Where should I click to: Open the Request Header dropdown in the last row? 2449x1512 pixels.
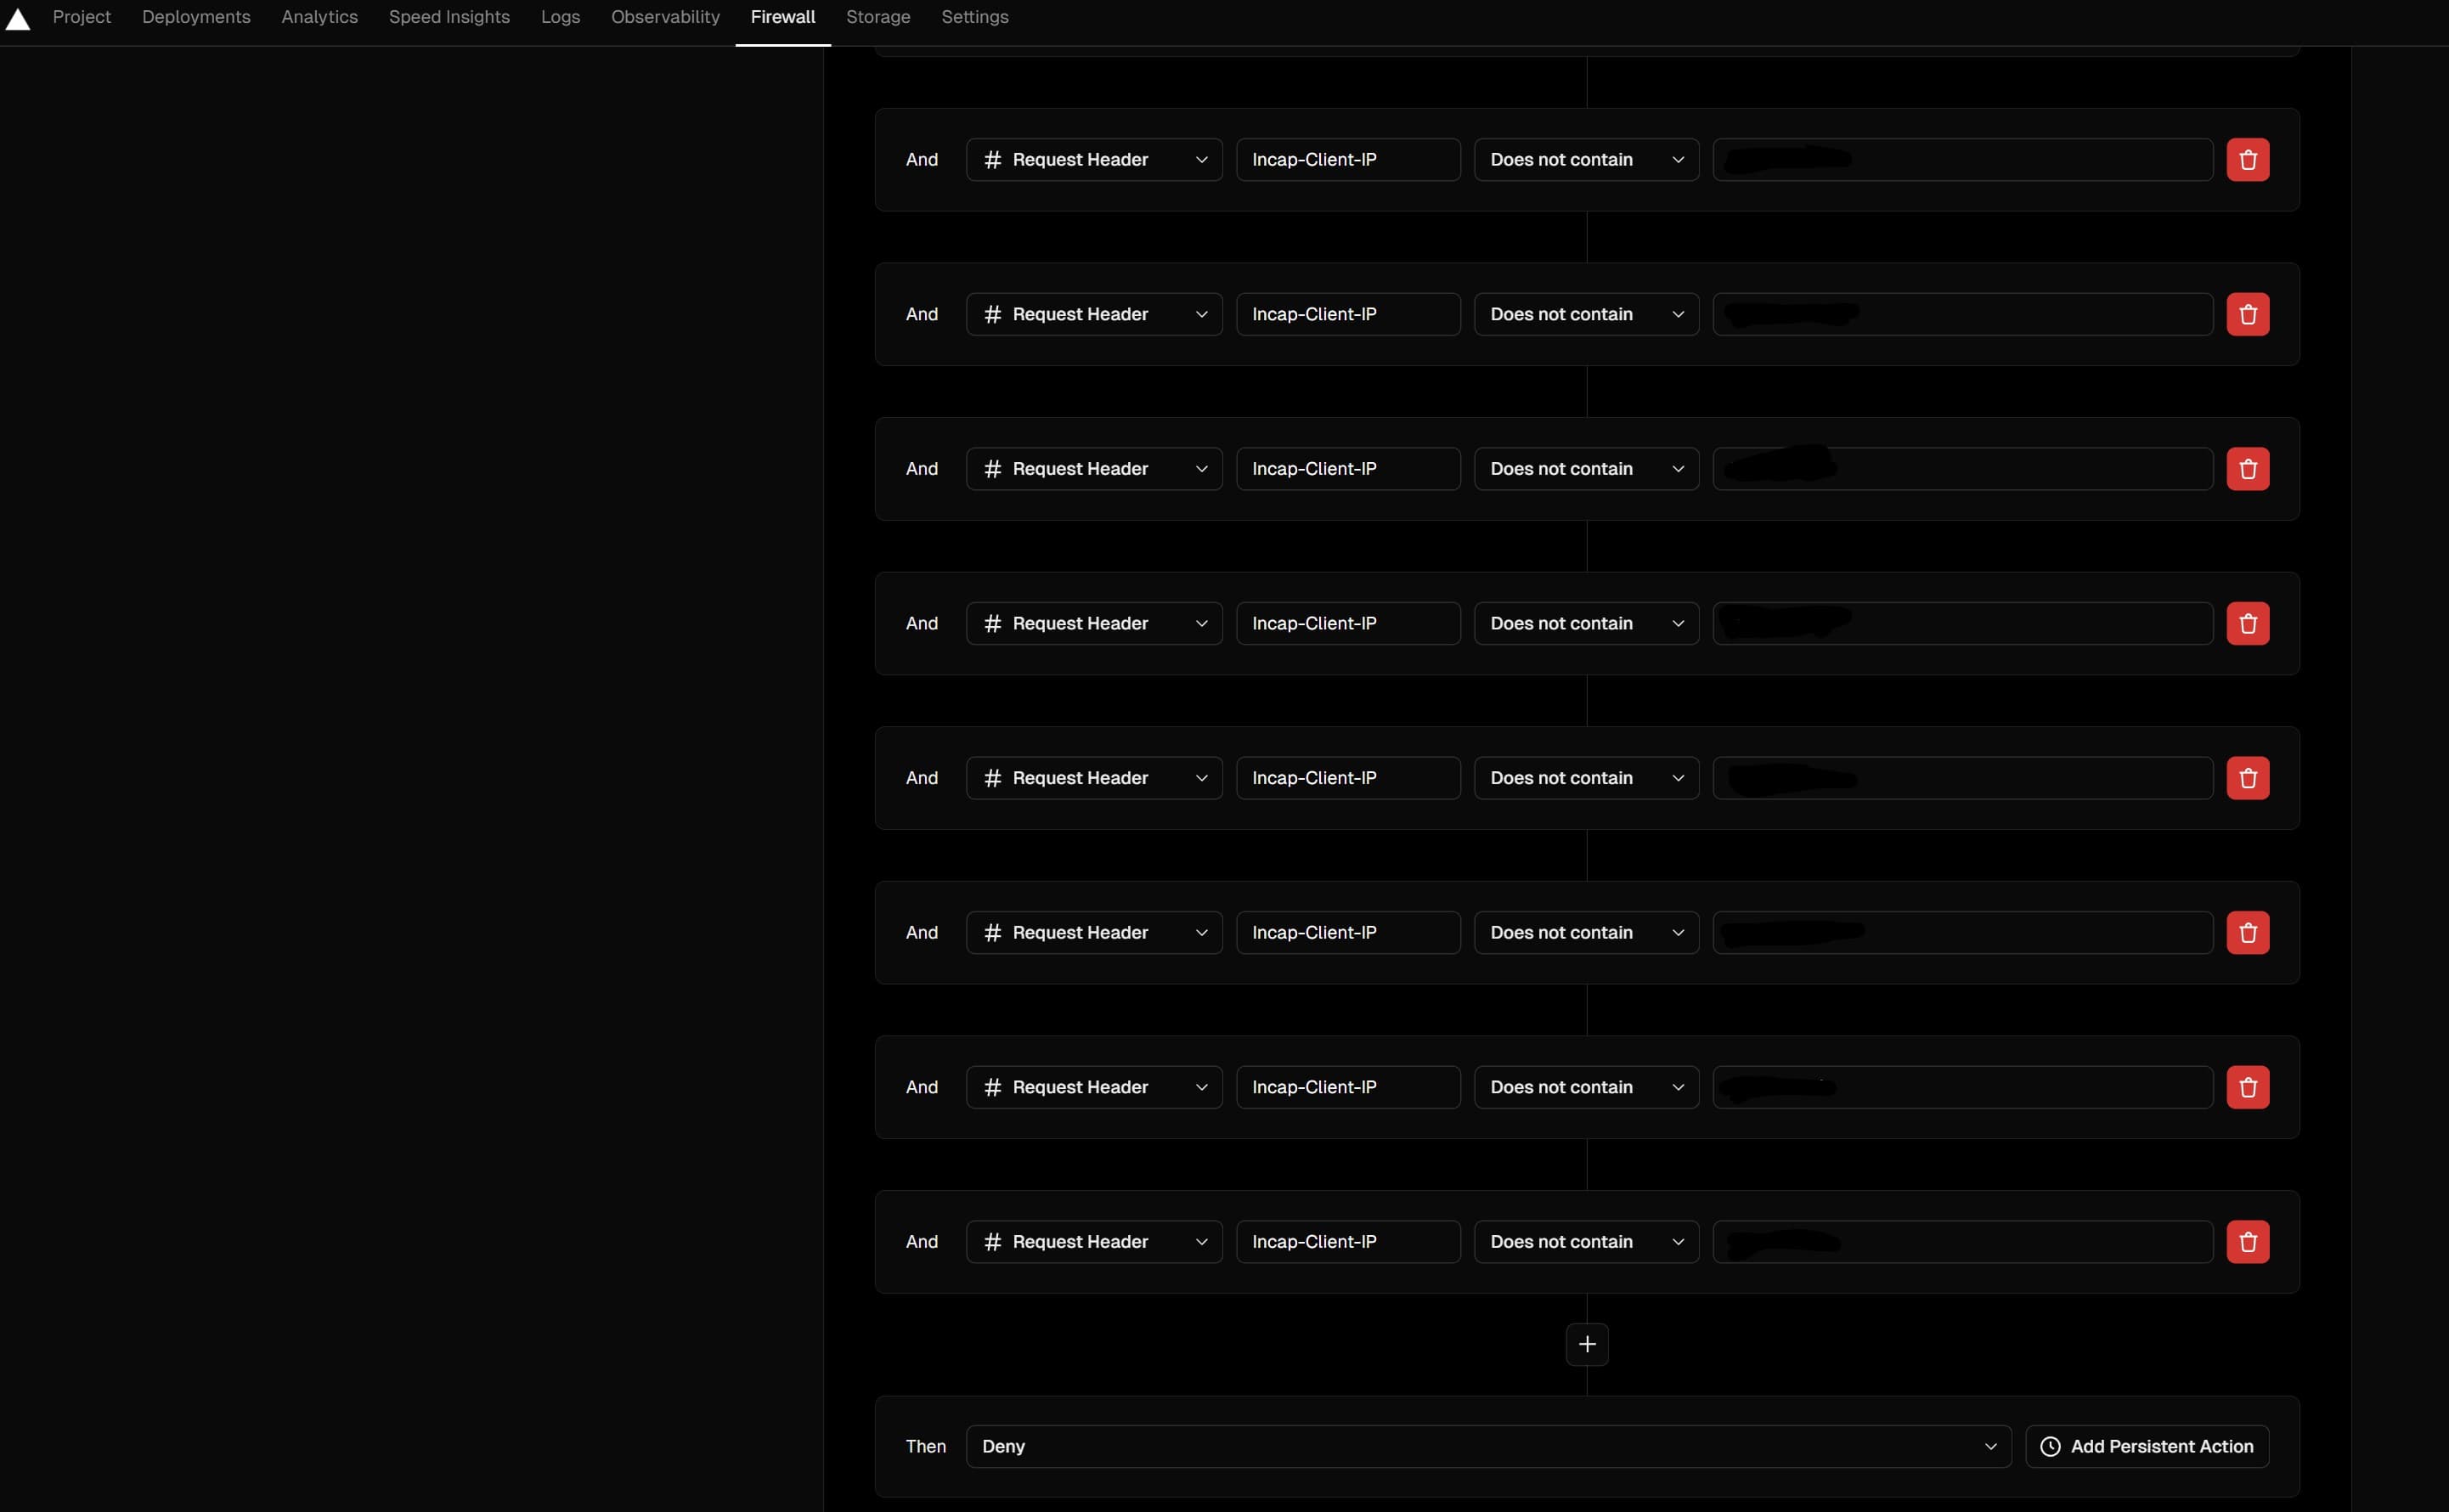point(1093,1242)
